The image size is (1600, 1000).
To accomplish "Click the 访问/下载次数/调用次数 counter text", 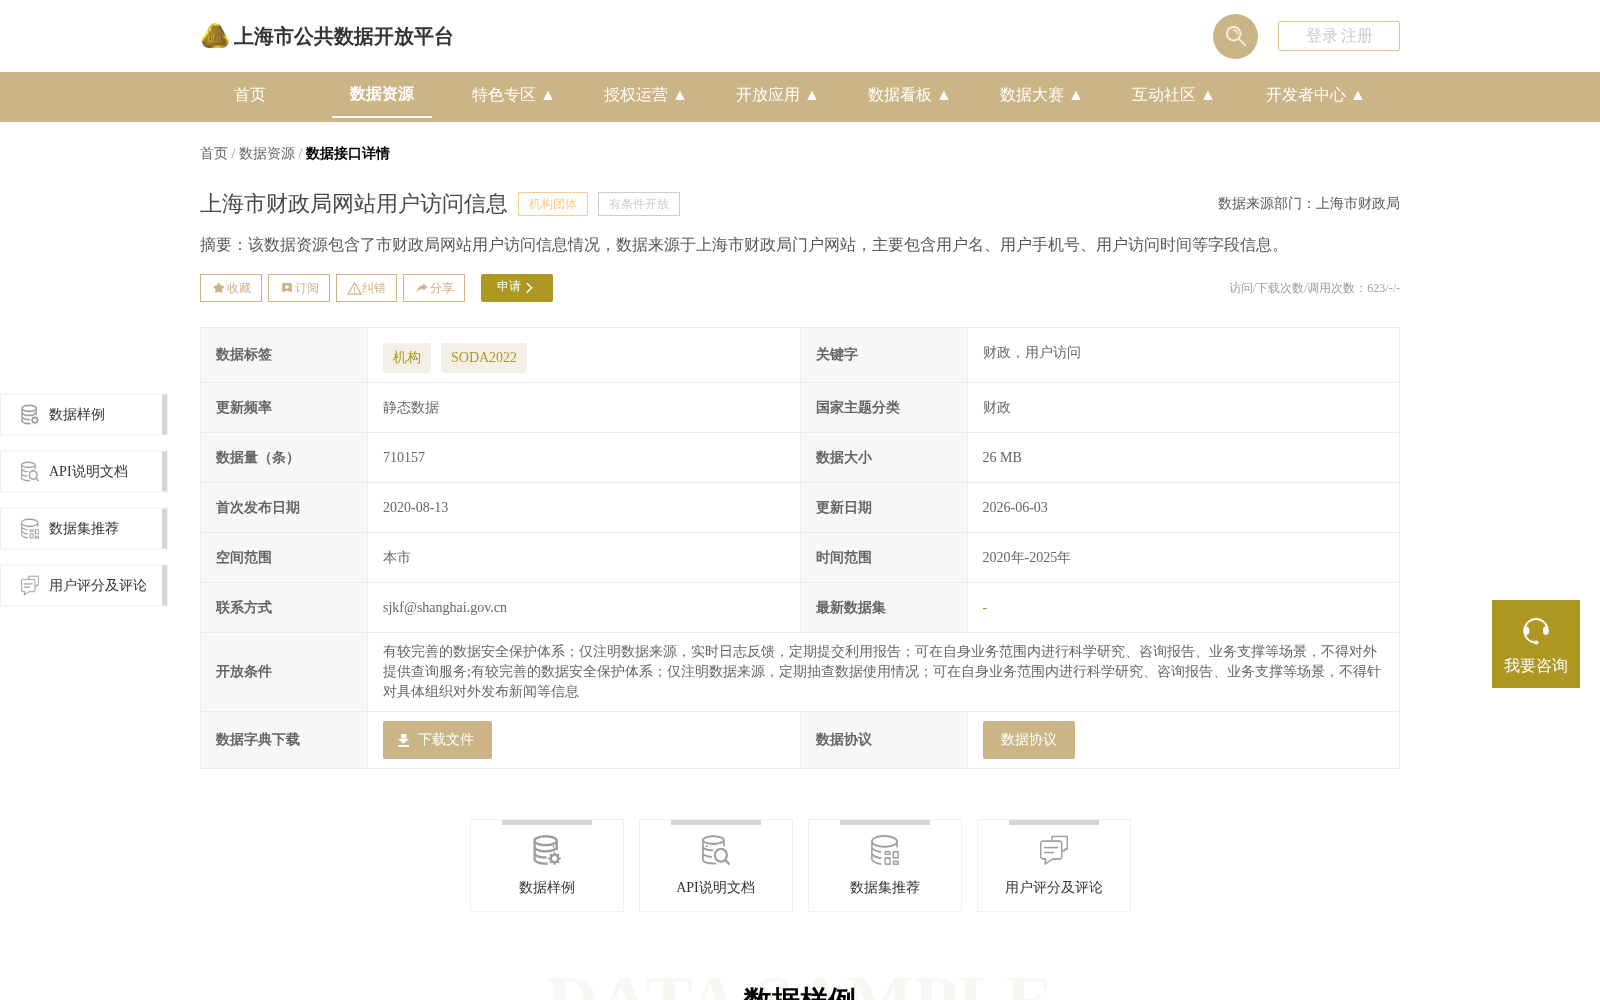I will tap(1314, 288).
